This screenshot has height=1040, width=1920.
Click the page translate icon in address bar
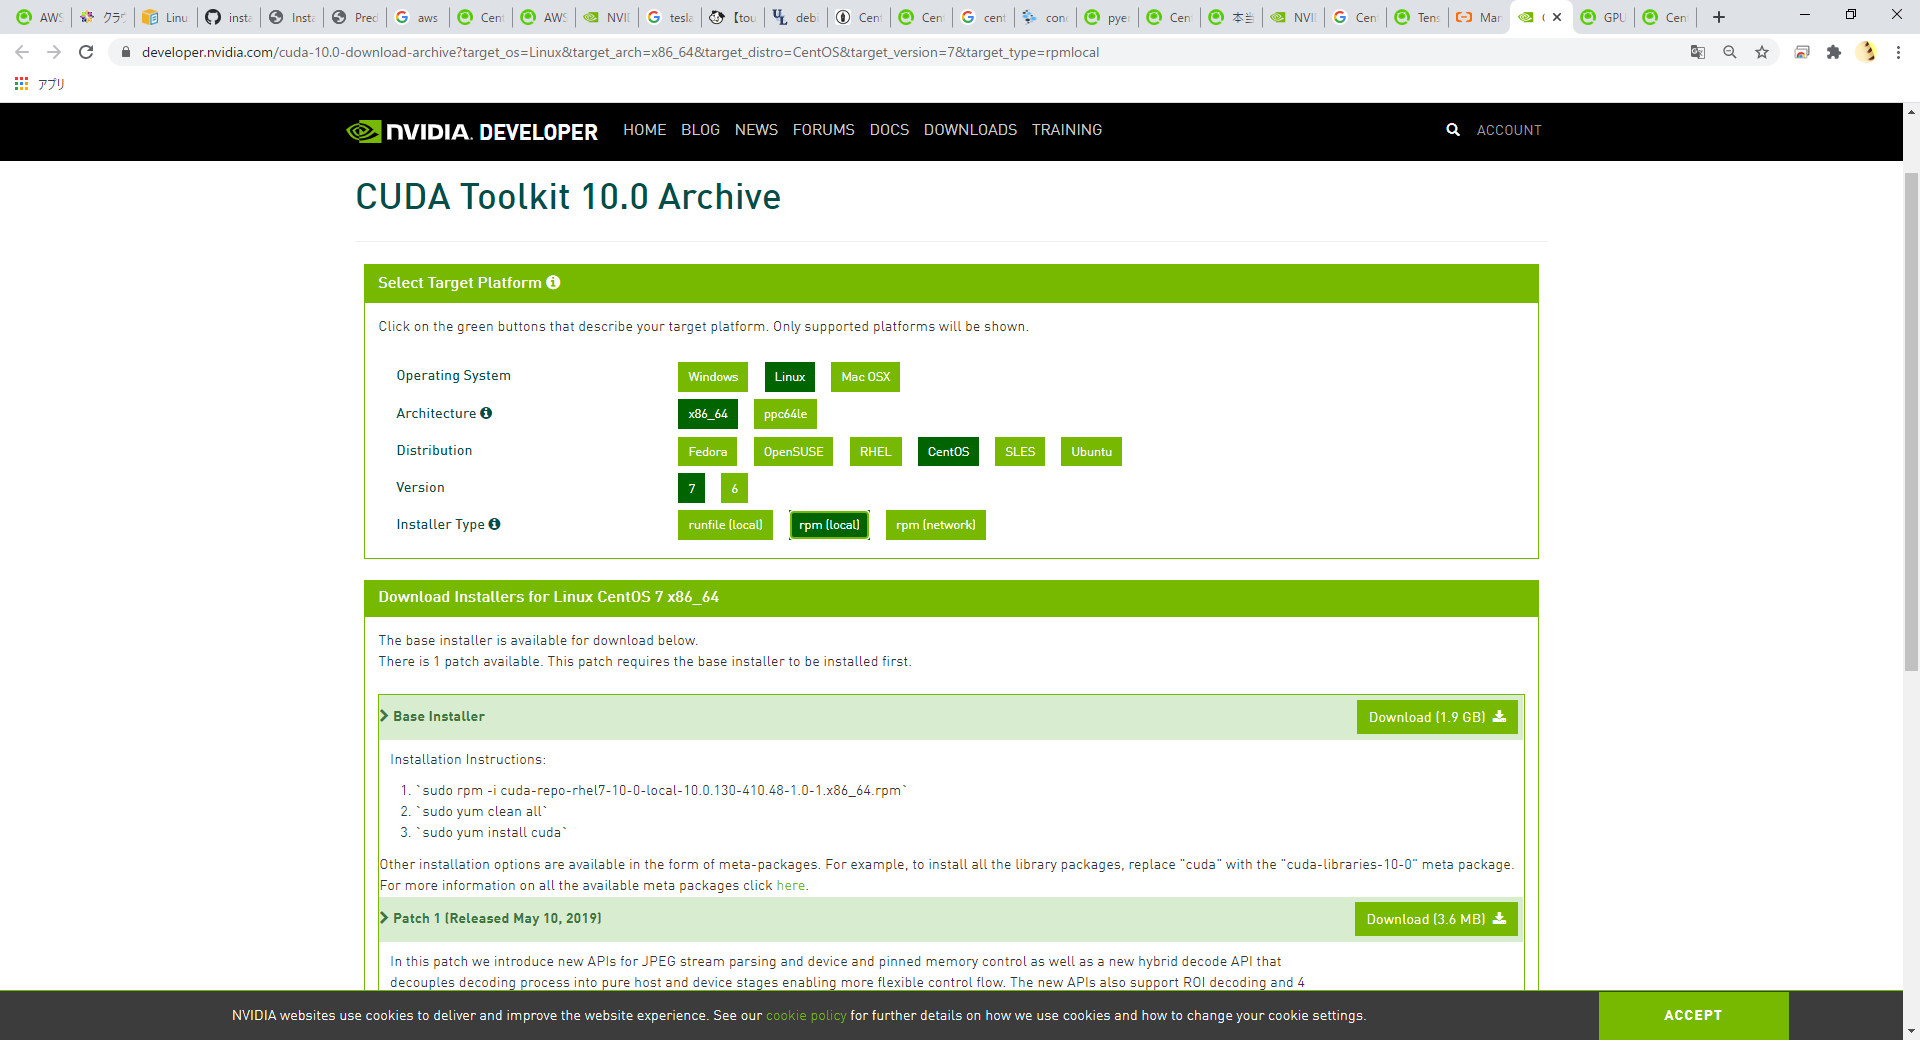(x=1698, y=52)
